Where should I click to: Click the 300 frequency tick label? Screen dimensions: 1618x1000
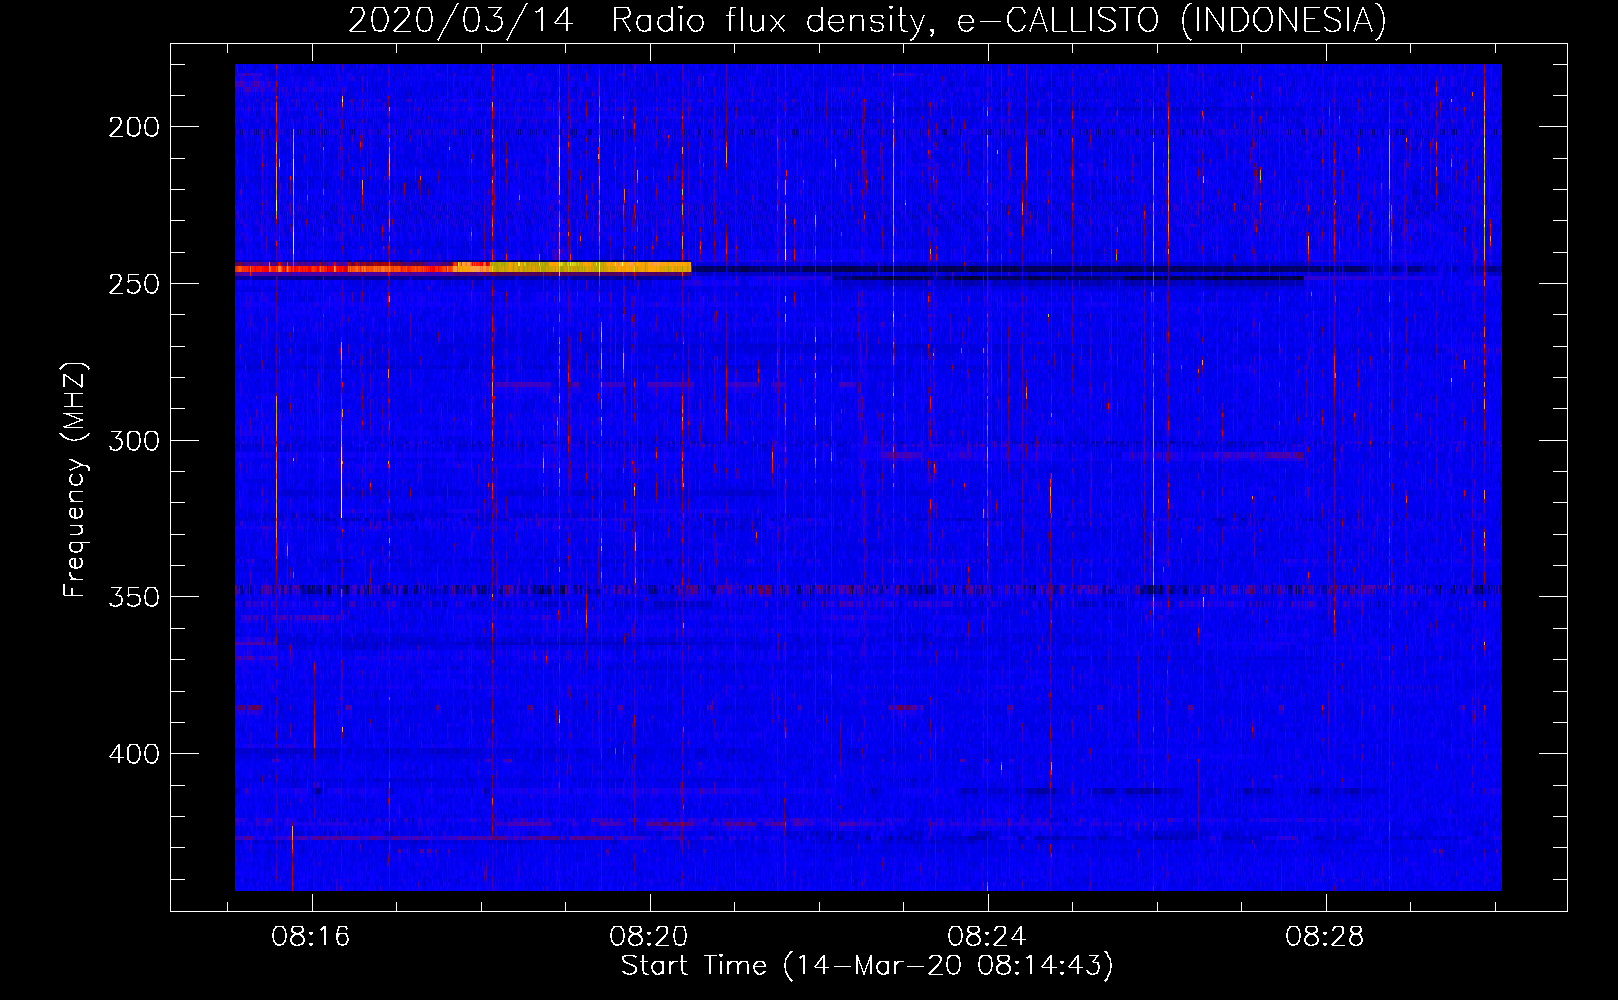(x=133, y=441)
